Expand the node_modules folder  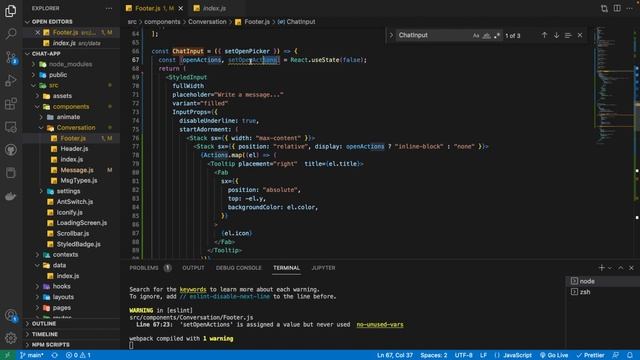tap(71, 64)
